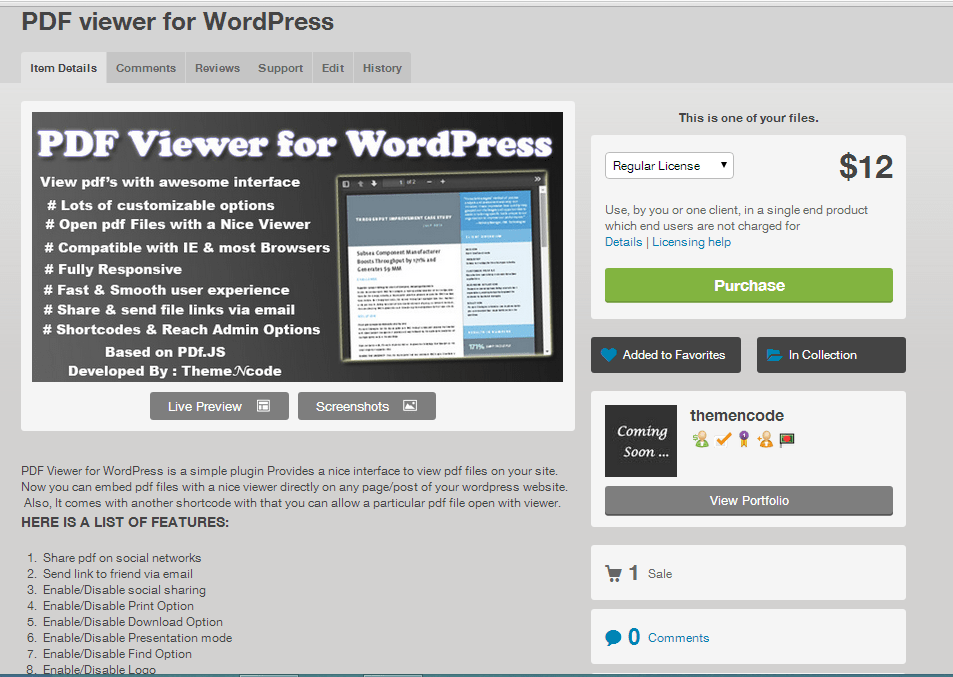
Task: Click the flag country badge
Action: 787,439
